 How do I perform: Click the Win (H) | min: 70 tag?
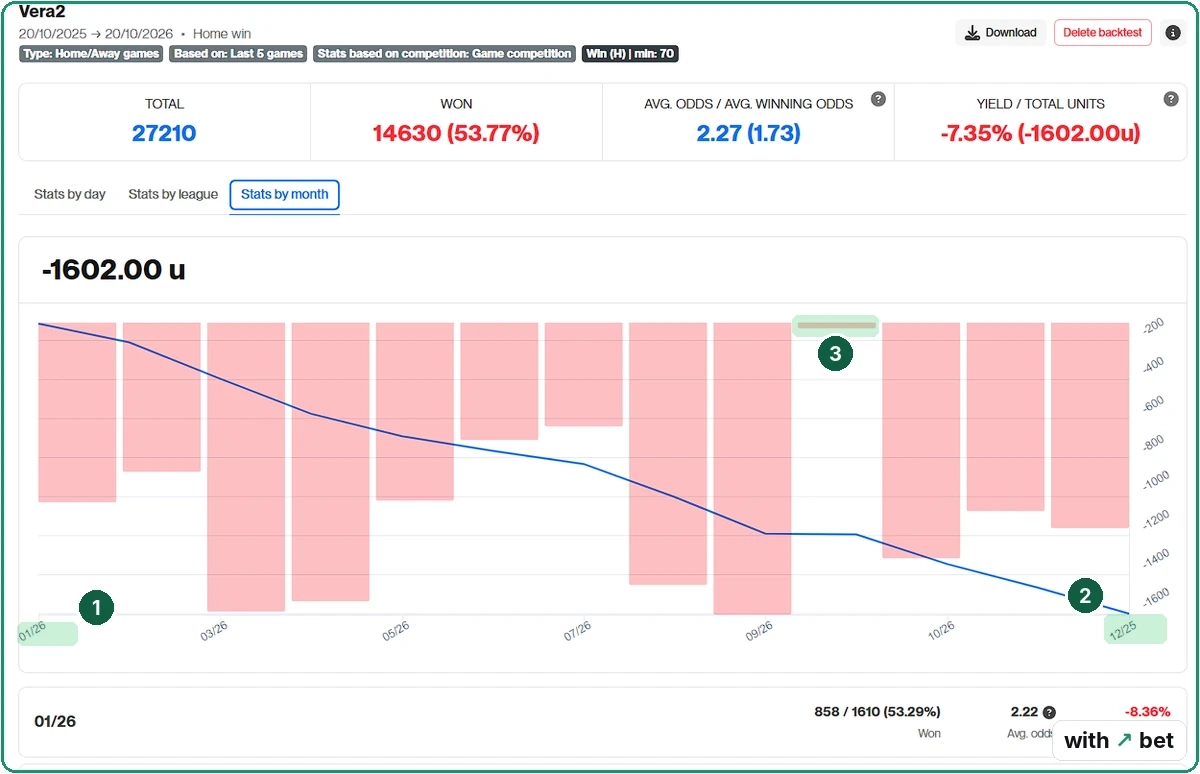(630, 54)
